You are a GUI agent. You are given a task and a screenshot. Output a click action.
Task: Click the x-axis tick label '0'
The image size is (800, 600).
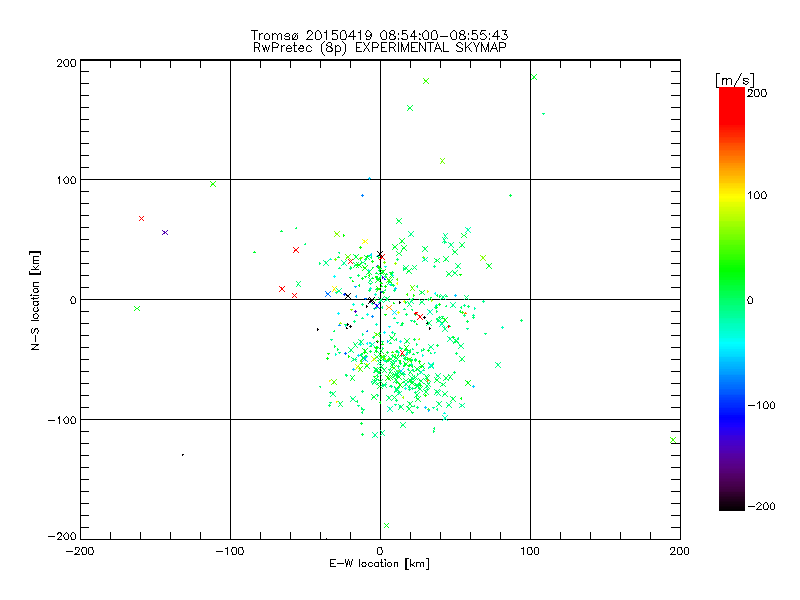[380, 551]
